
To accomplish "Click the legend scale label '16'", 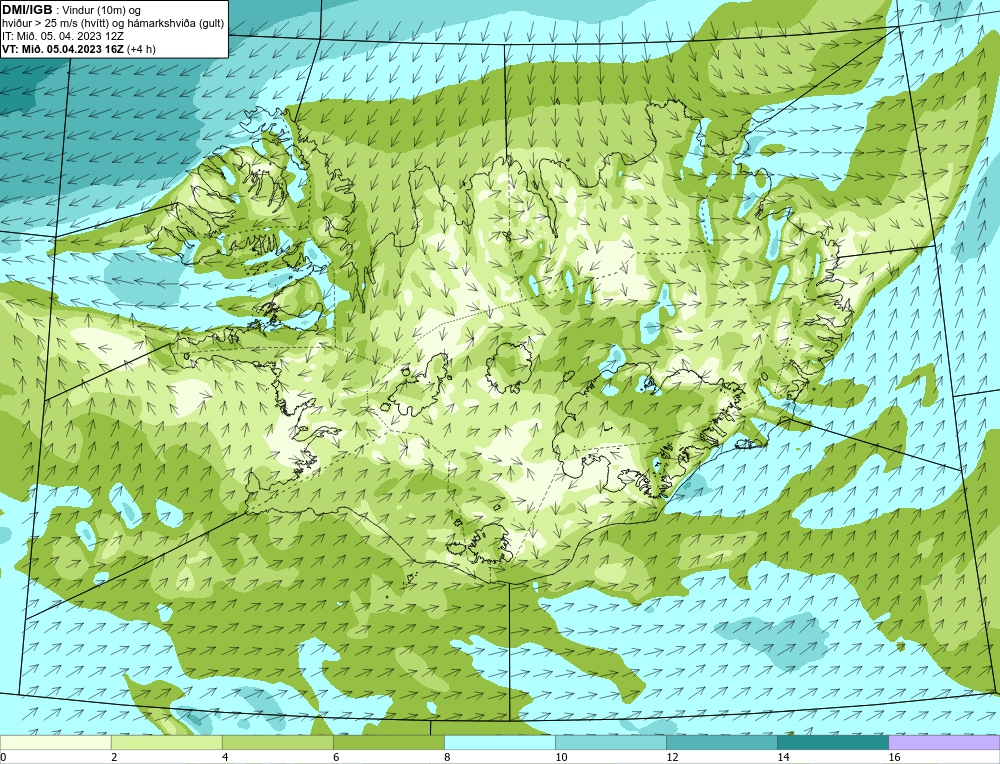I will pyautogui.click(x=894, y=757).
